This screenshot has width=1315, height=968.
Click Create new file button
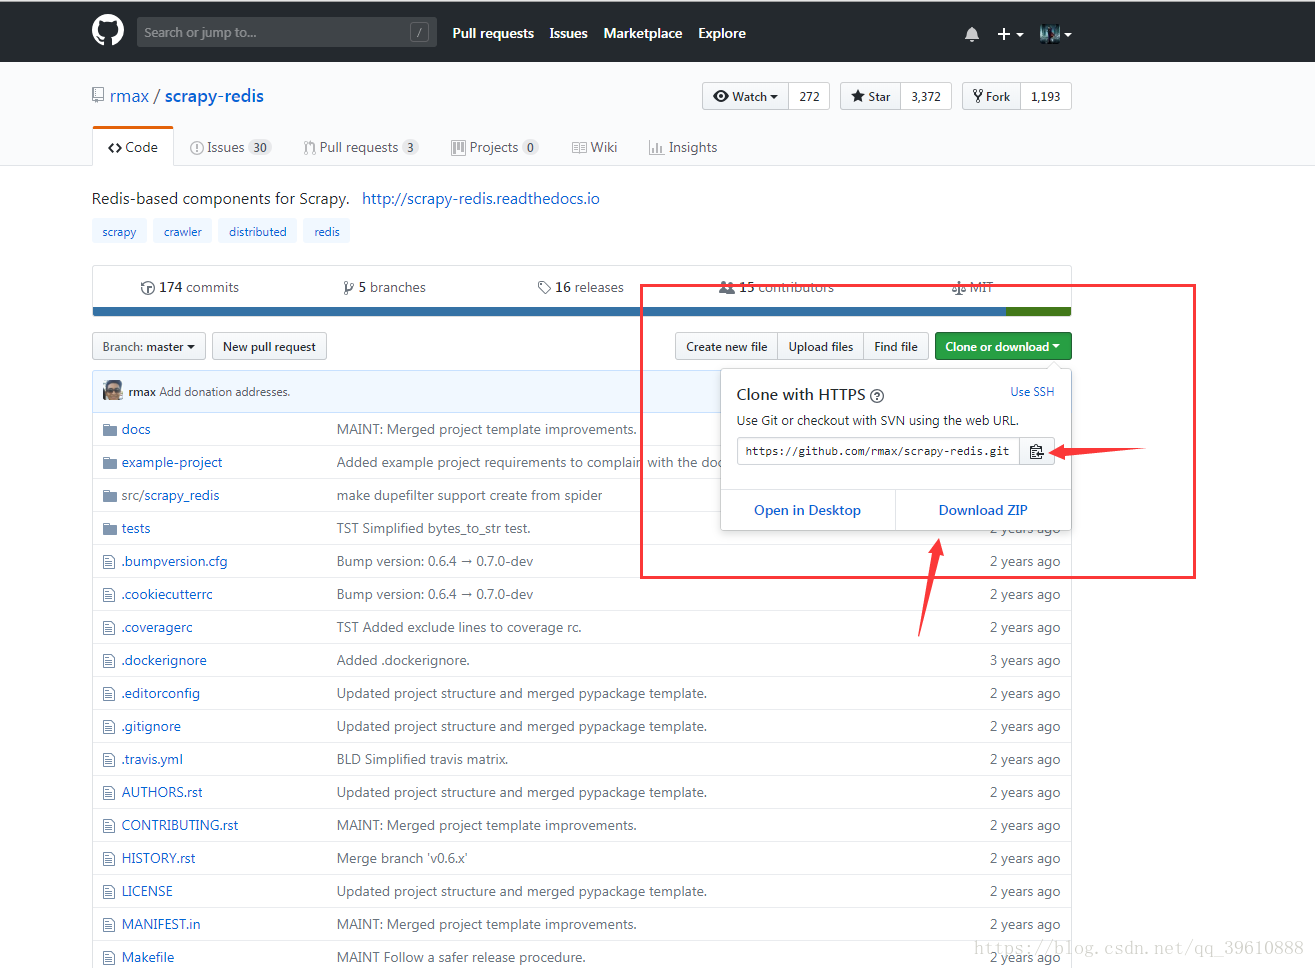(726, 346)
